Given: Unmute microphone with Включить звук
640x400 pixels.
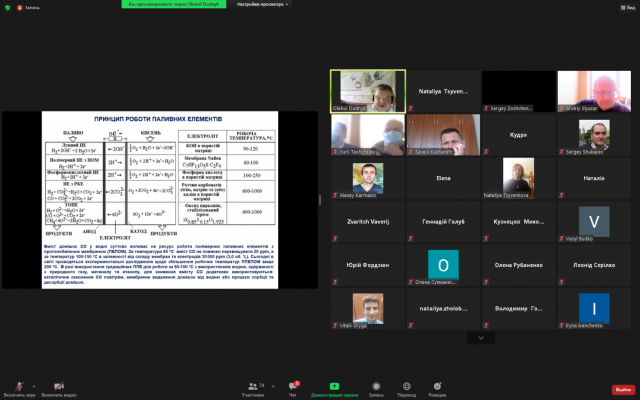Looking at the screenshot, I should coord(19,389).
